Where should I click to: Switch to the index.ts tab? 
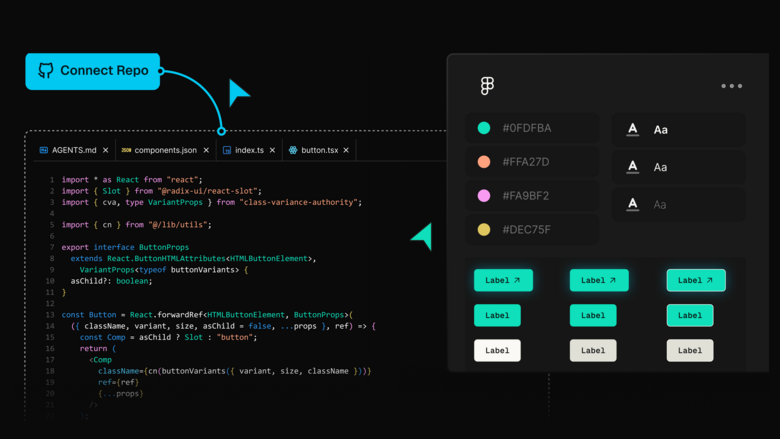click(x=249, y=150)
